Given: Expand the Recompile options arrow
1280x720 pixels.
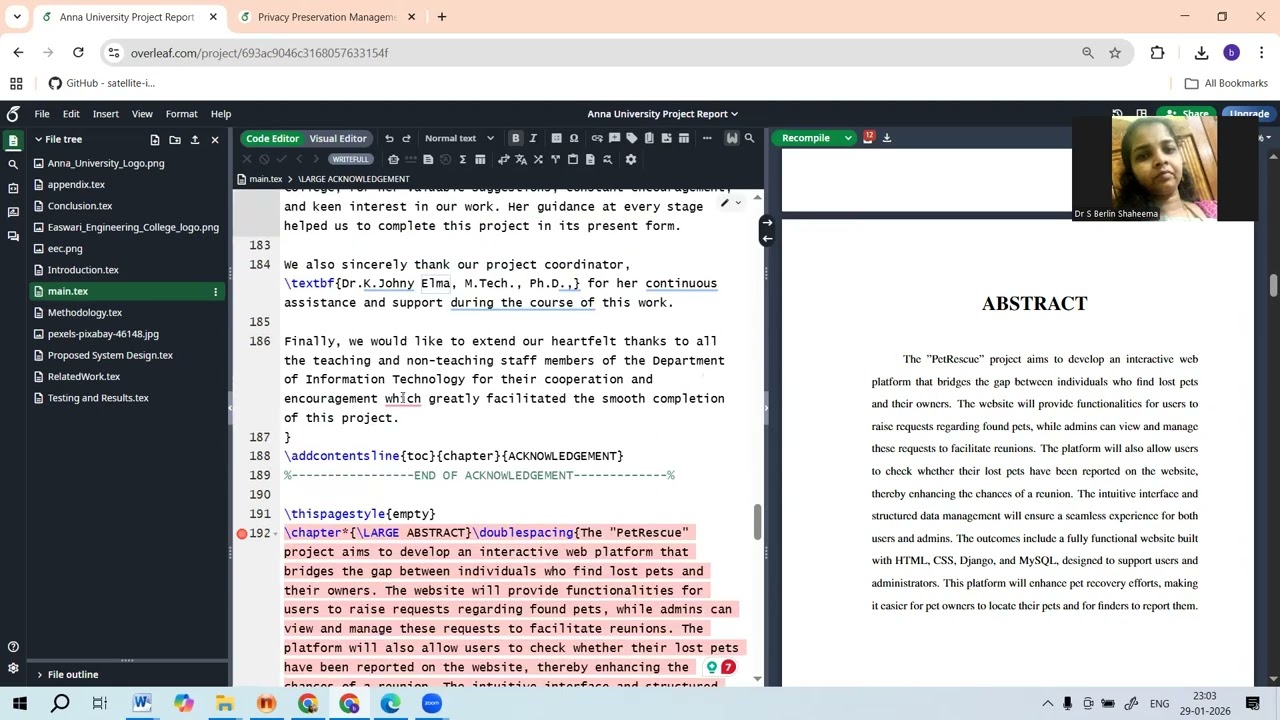Looking at the screenshot, I should (x=848, y=138).
